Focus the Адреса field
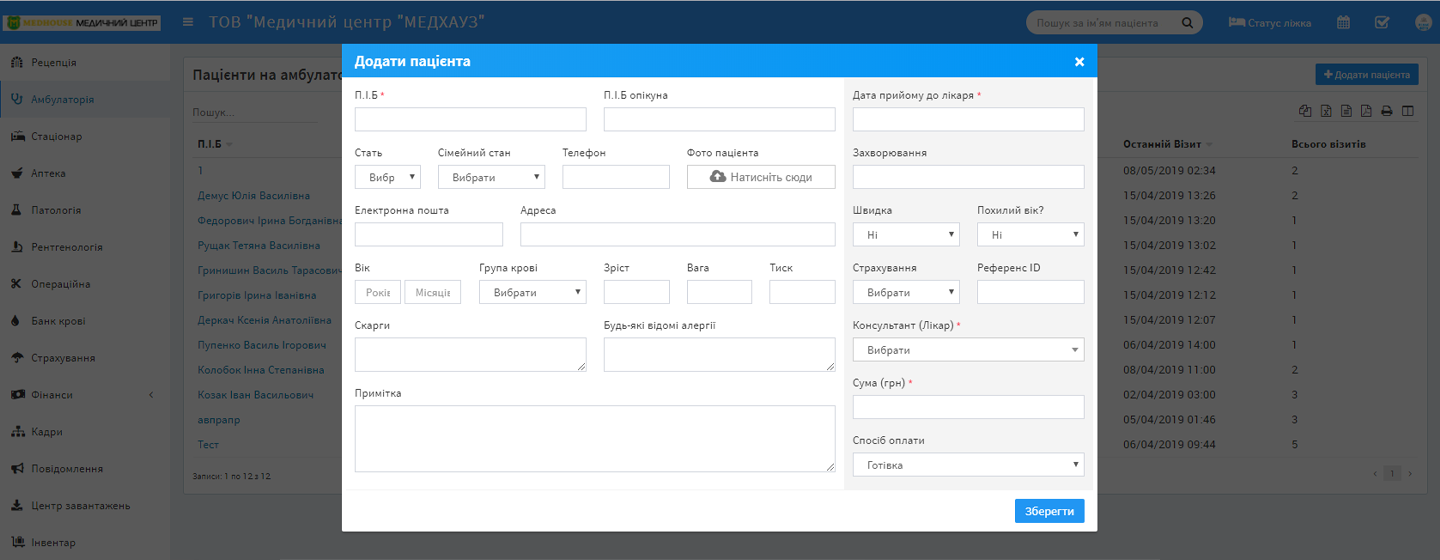The height and width of the screenshot is (560, 1440). tap(678, 234)
